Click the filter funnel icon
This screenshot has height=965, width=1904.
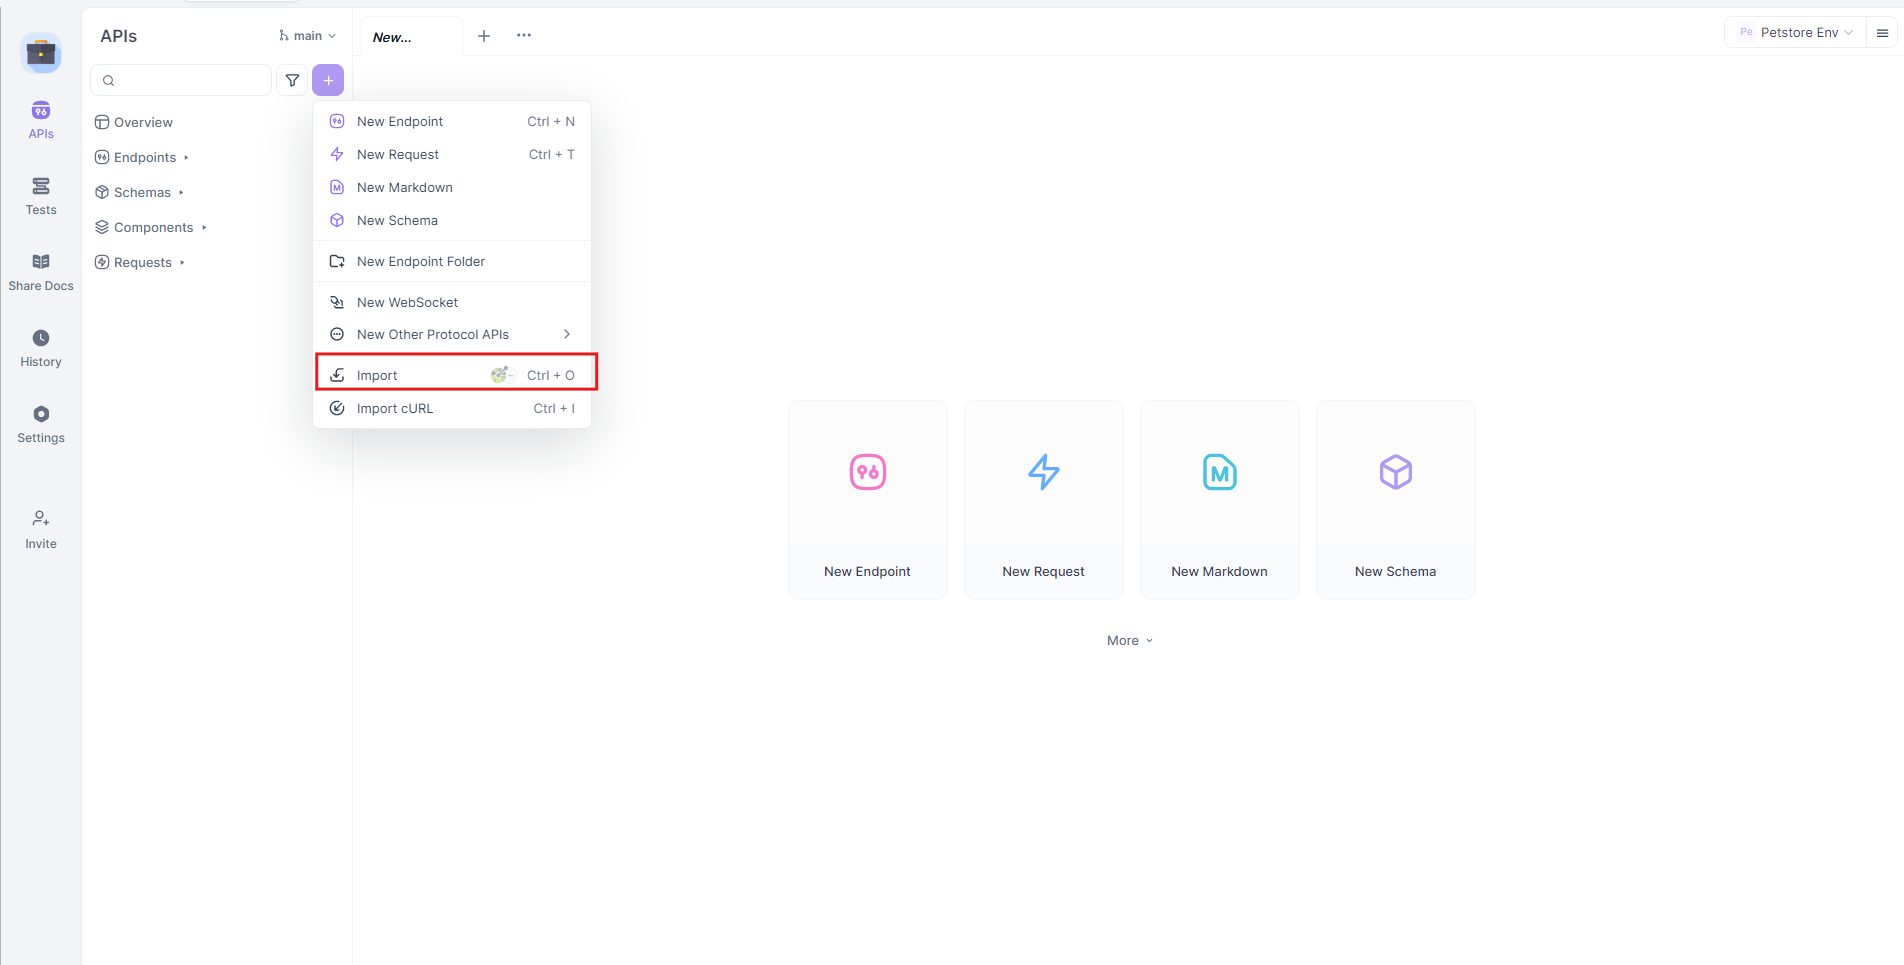pos(292,80)
